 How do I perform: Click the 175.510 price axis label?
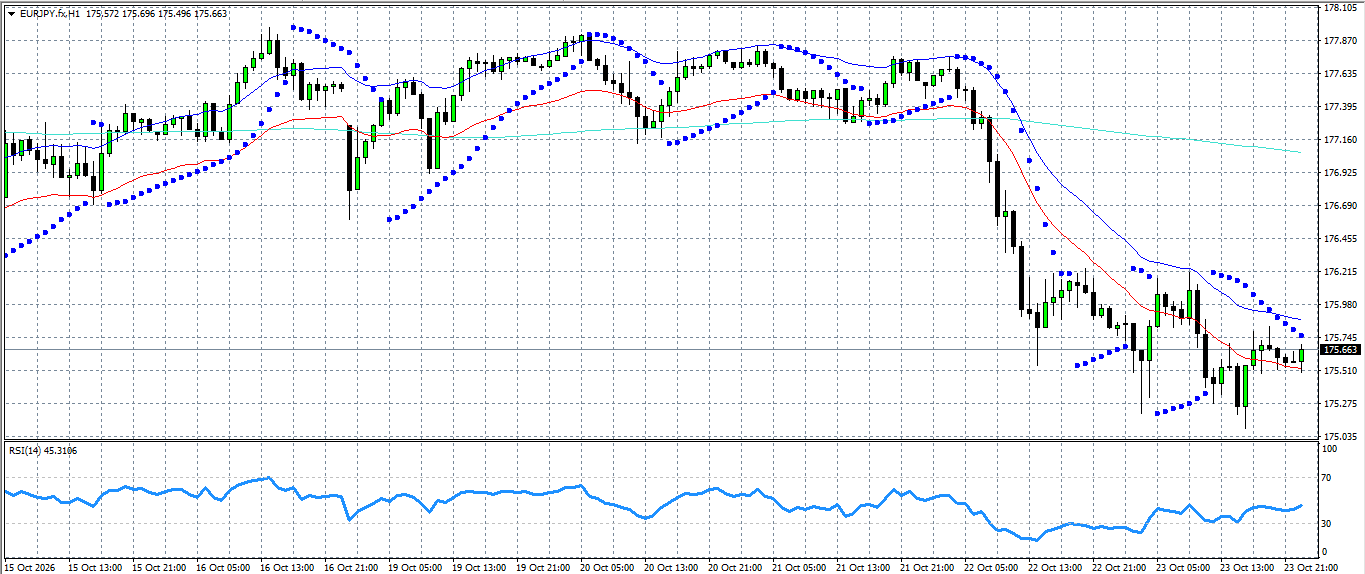1339,371
